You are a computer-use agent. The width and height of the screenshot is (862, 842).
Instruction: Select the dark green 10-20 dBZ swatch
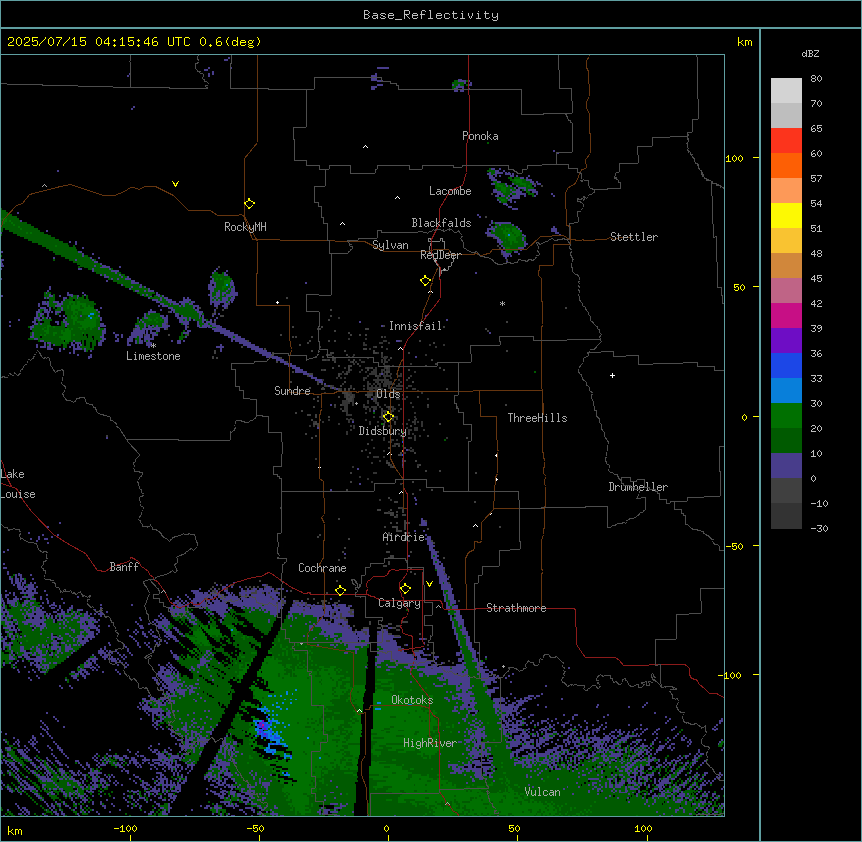tap(786, 441)
